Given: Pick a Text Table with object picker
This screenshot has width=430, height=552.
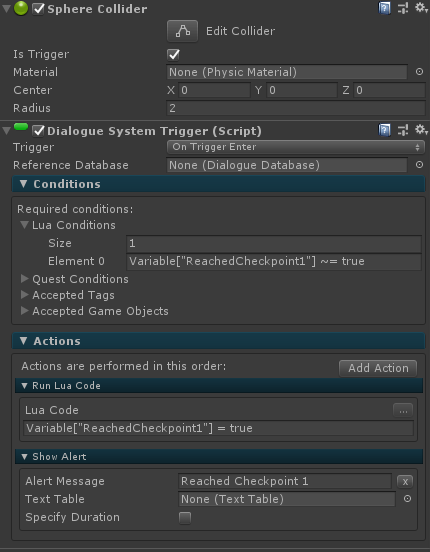Looking at the screenshot, I should pyautogui.click(x=407, y=499).
